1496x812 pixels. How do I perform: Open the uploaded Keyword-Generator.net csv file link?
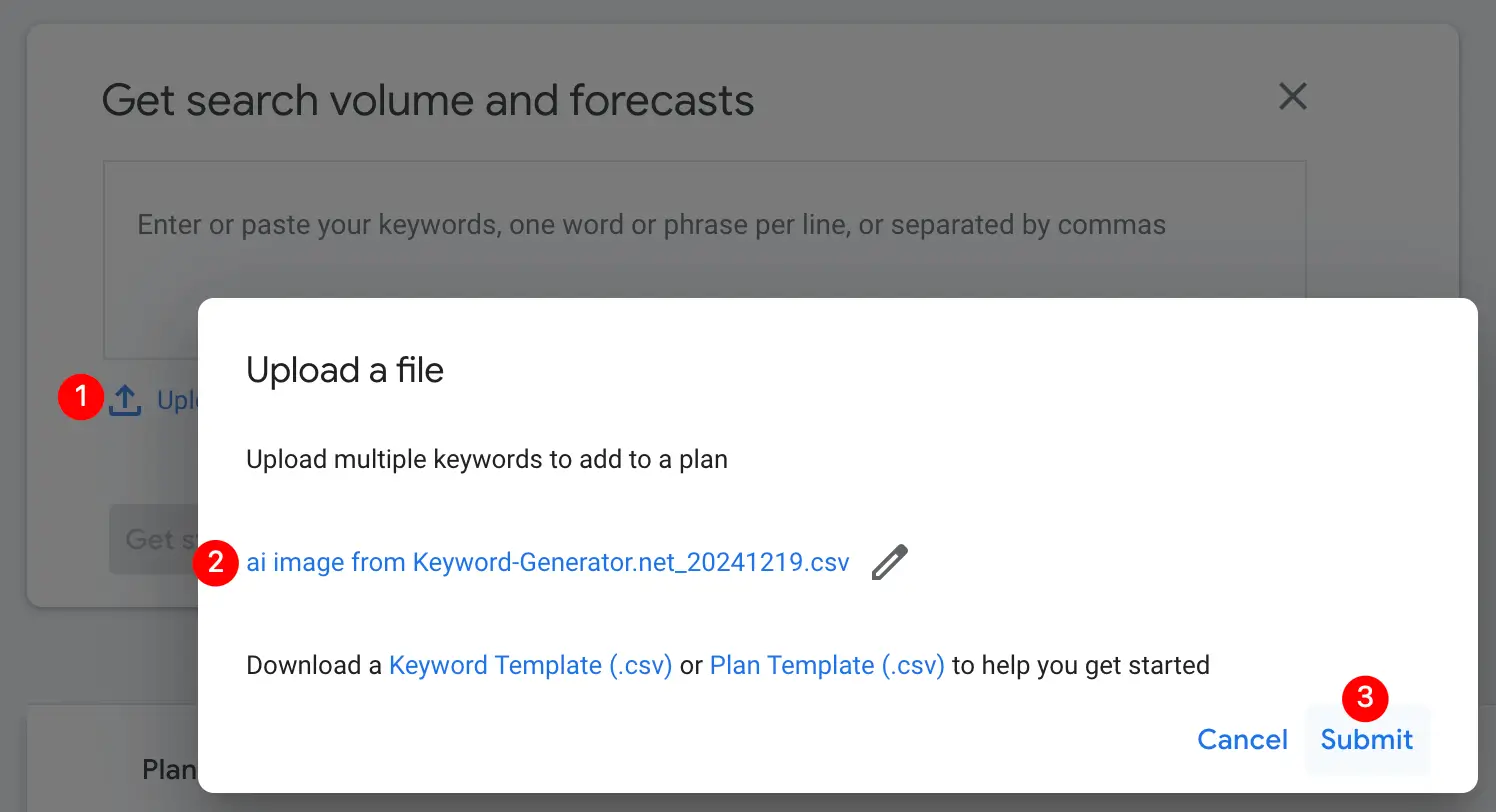pyautogui.click(x=548, y=563)
